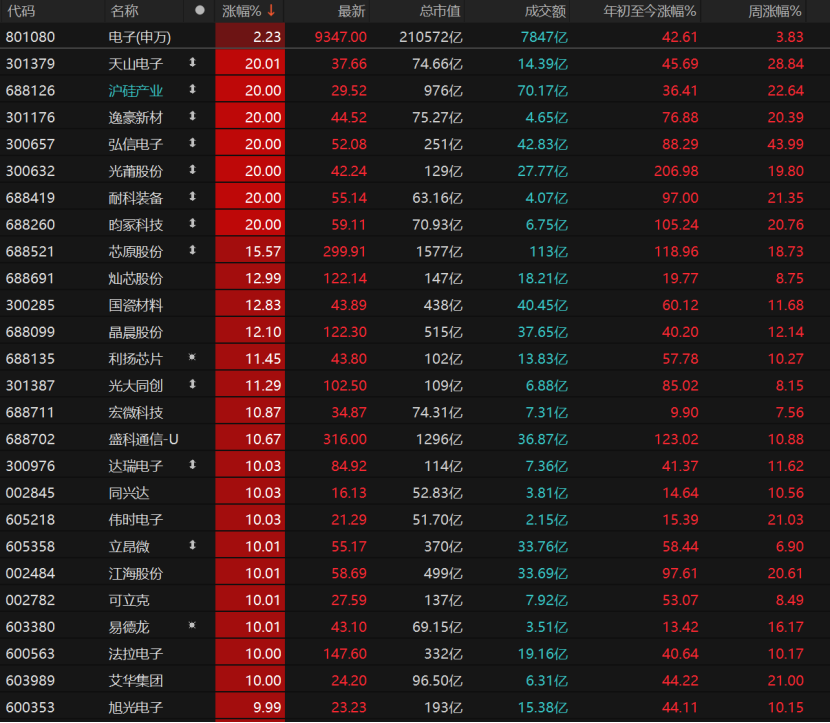
Task: Click the marker icon beside 达瑞电子
Action: (x=193, y=465)
